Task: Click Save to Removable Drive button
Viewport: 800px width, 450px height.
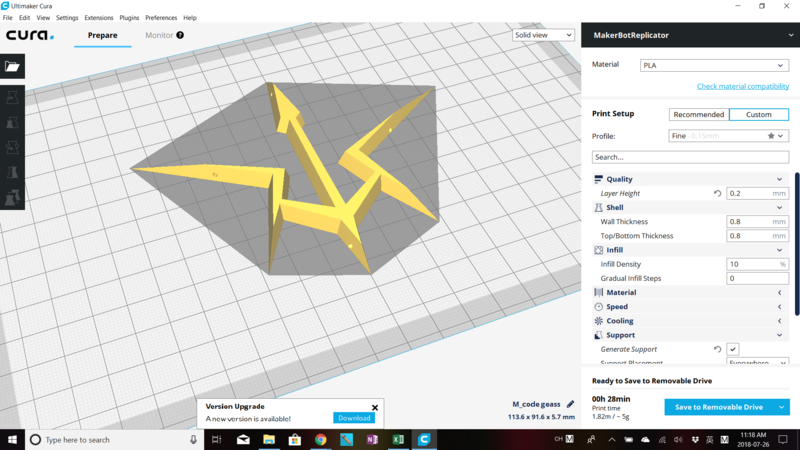Action: (719, 407)
